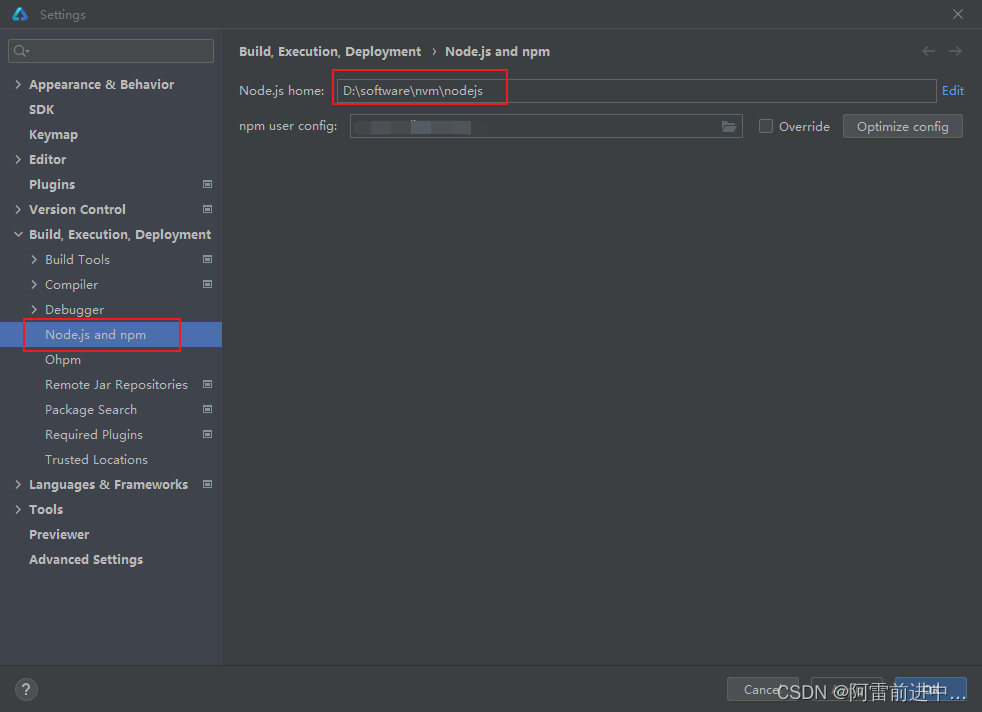Click project-level icon beside Package Search
982x712 pixels.
point(207,410)
